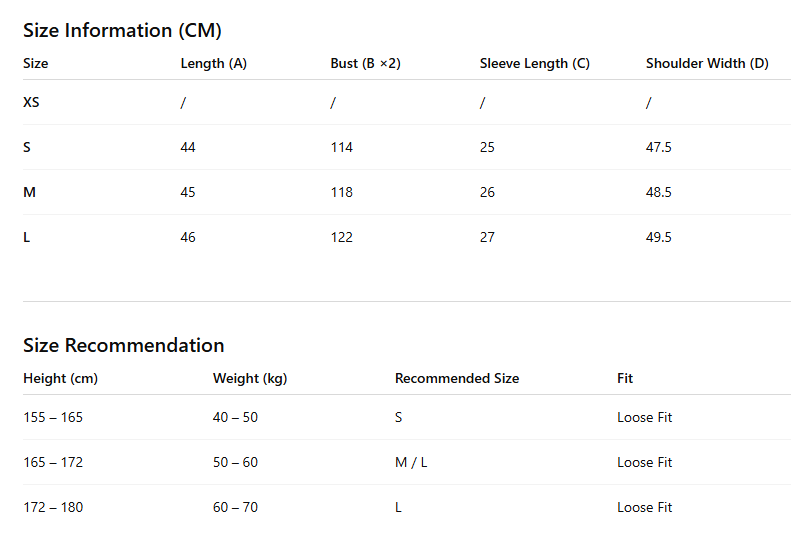The image size is (793, 556).
Task: Select the XS size row label
Action: point(31,102)
